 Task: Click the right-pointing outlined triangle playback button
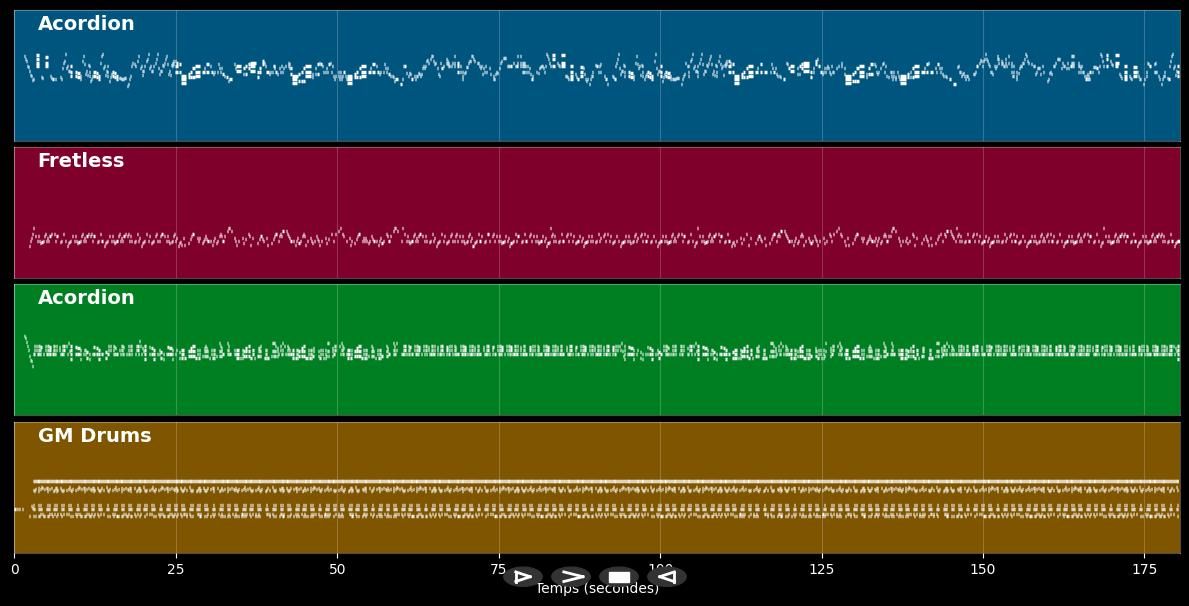(x=522, y=577)
